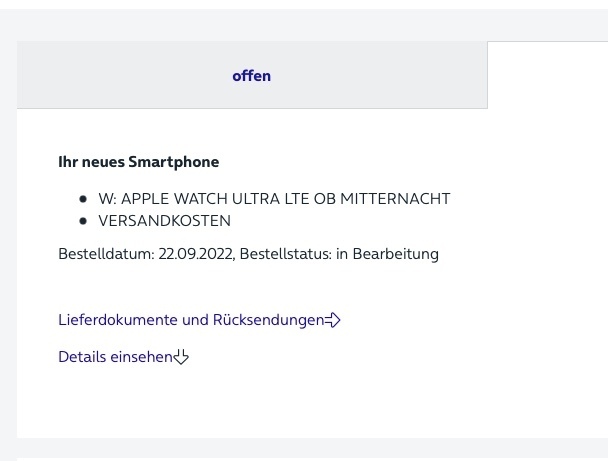Click the word 'MITTERNACHT' in the product name

(x=395, y=199)
